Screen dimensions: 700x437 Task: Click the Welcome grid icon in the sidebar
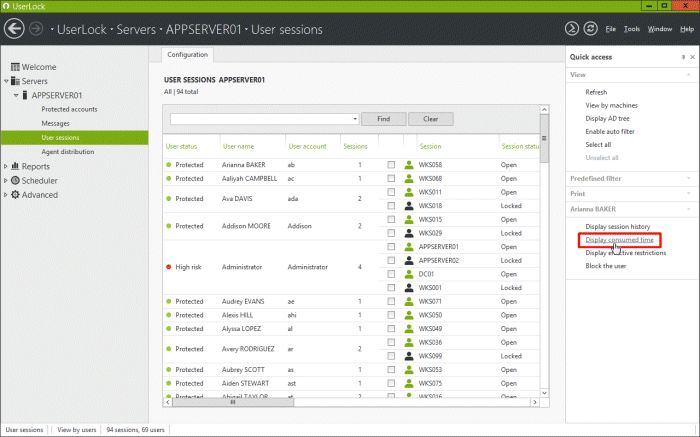(x=15, y=67)
